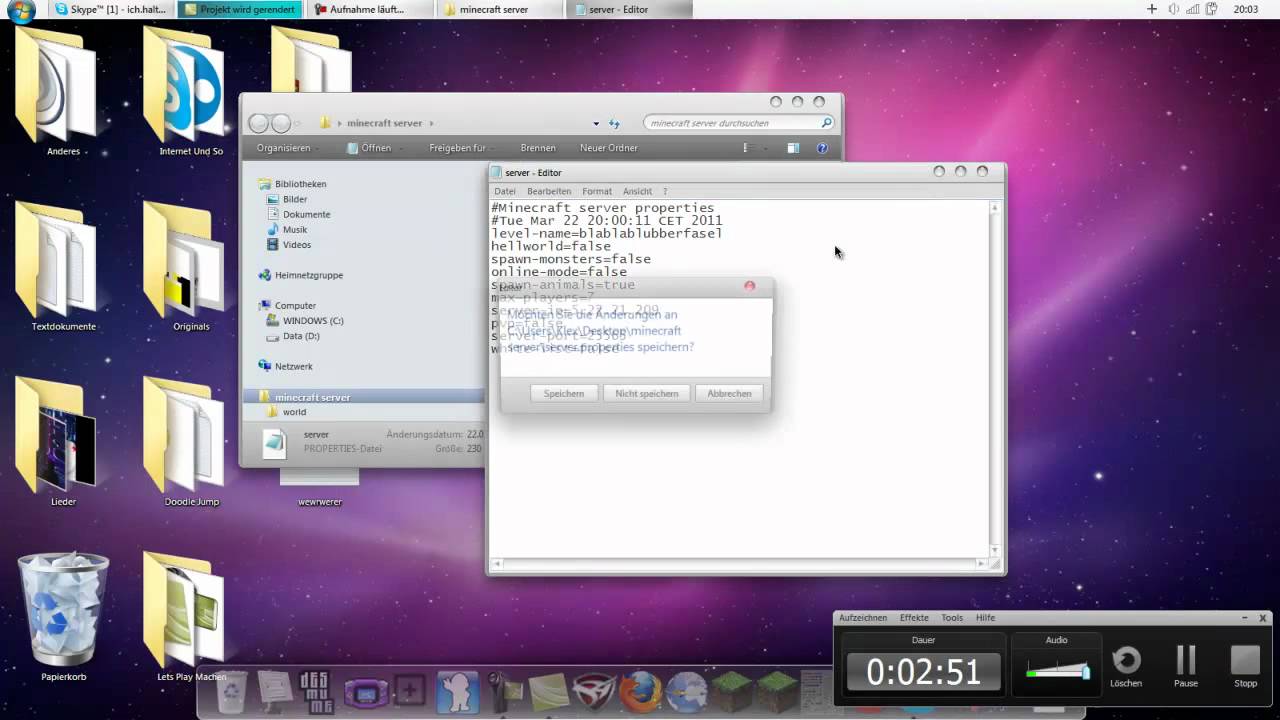Click the globe browser icon in the dock

click(685, 691)
